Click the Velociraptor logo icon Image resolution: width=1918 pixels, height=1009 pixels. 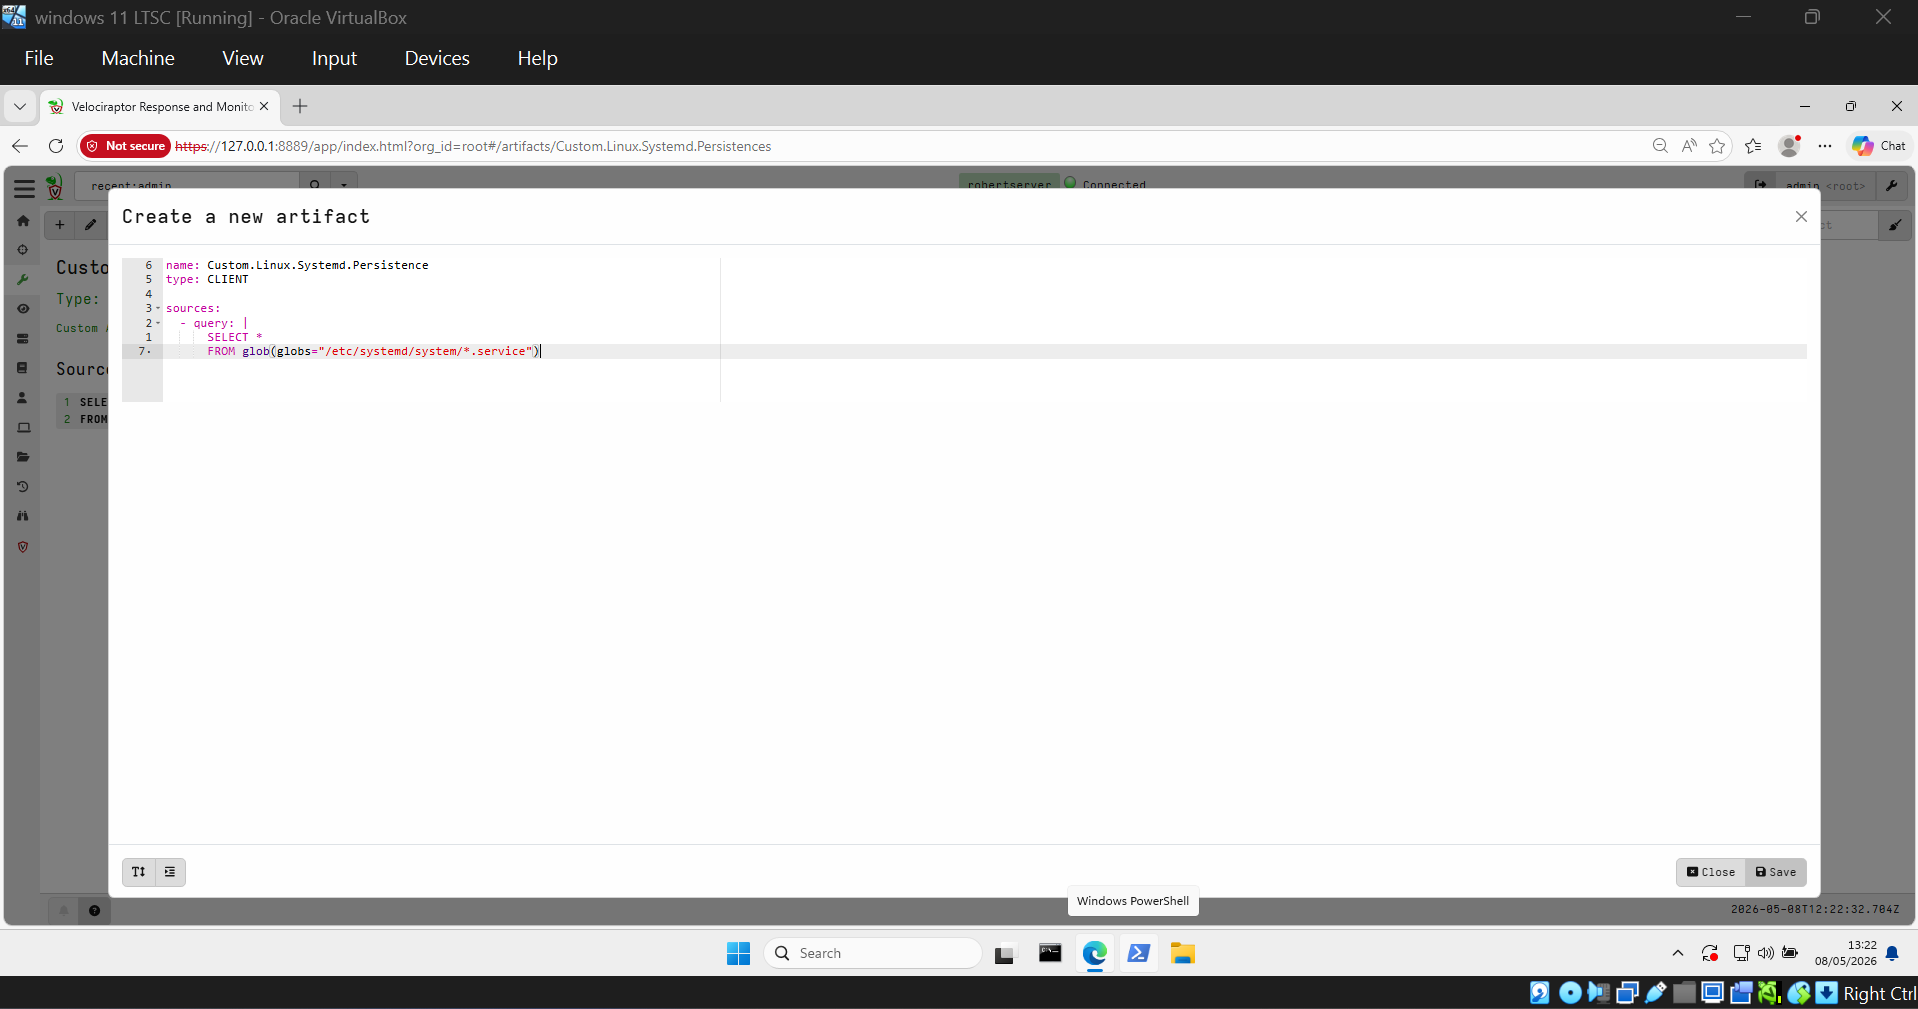tap(55, 187)
